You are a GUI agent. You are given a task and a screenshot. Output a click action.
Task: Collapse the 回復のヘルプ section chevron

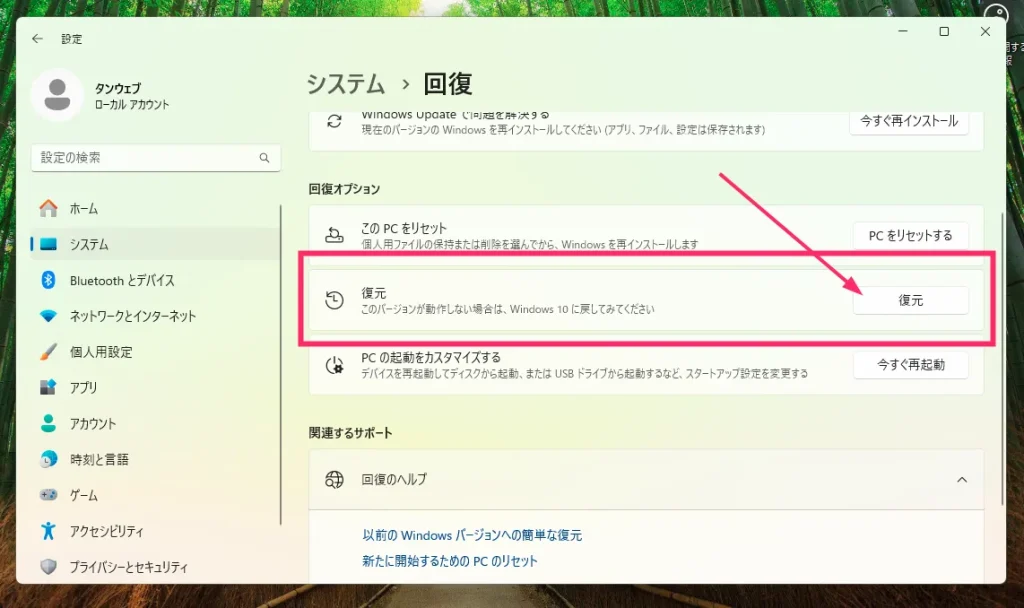click(962, 480)
